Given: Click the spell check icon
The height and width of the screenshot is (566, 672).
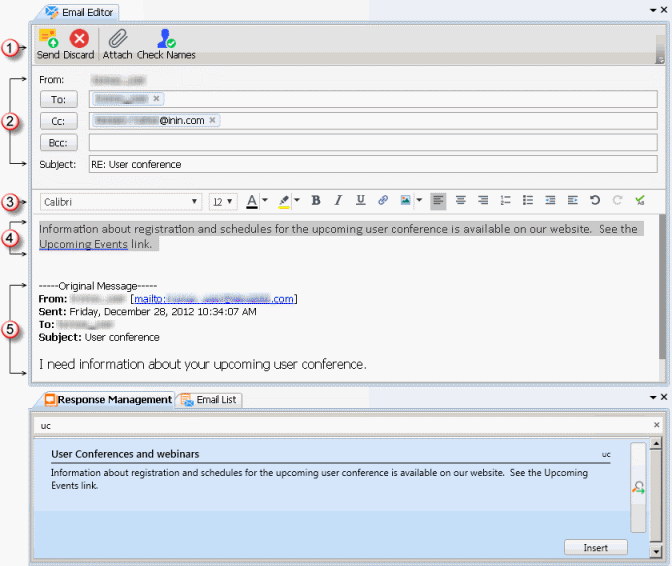Looking at the screenshot, I should coord(640,201).
